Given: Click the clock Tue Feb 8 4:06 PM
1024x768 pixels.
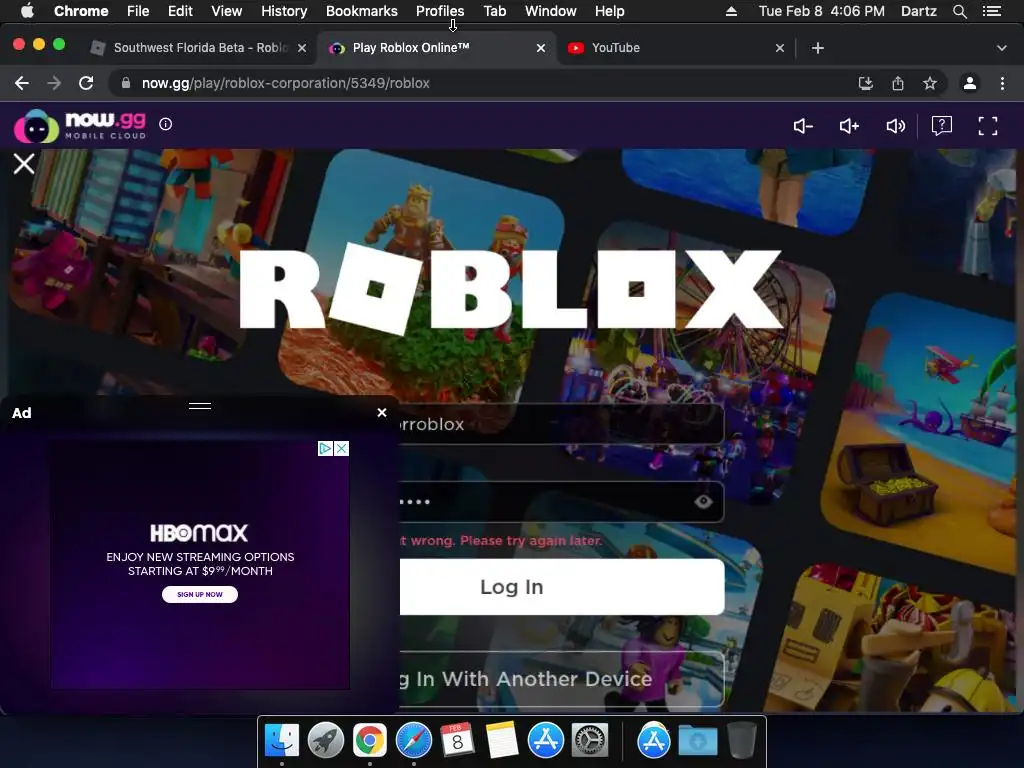Looking at the screenshot, I should (822, 11).
